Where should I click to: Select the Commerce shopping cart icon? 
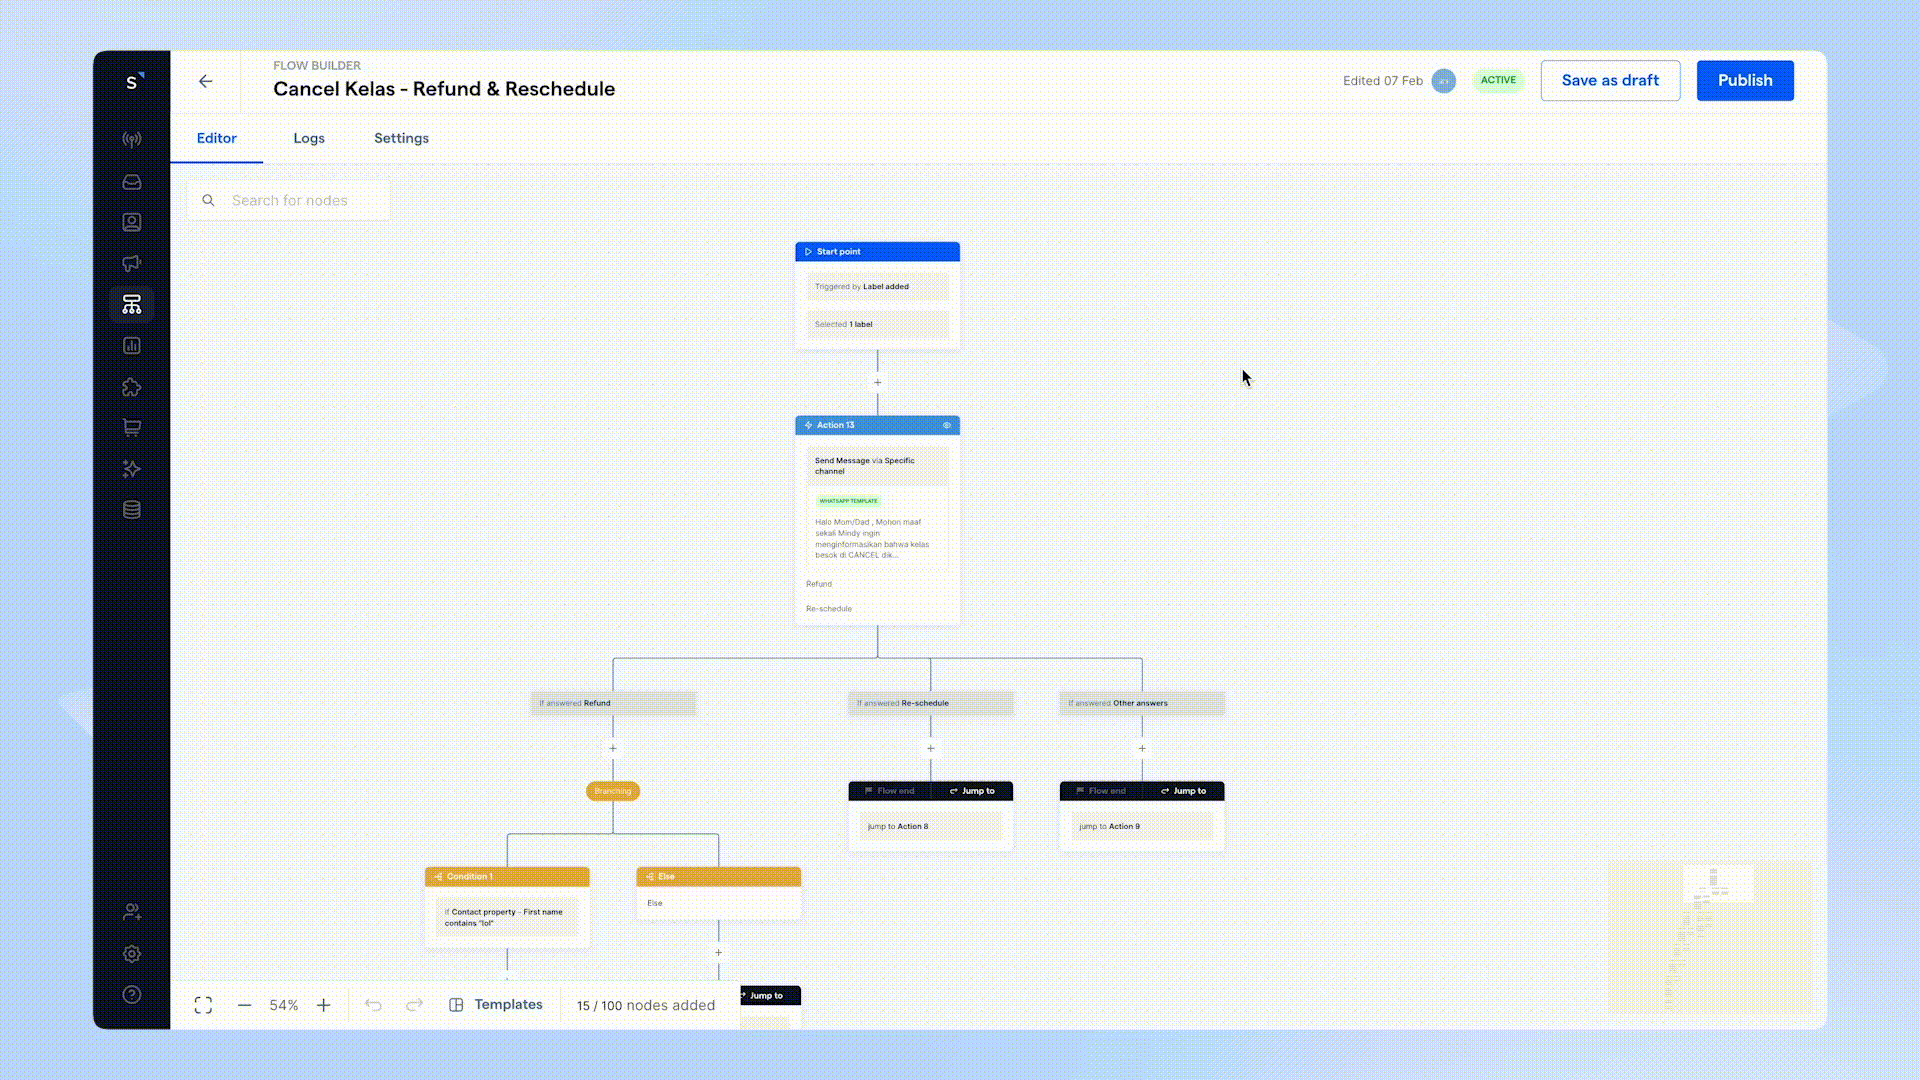click(131, 427)
